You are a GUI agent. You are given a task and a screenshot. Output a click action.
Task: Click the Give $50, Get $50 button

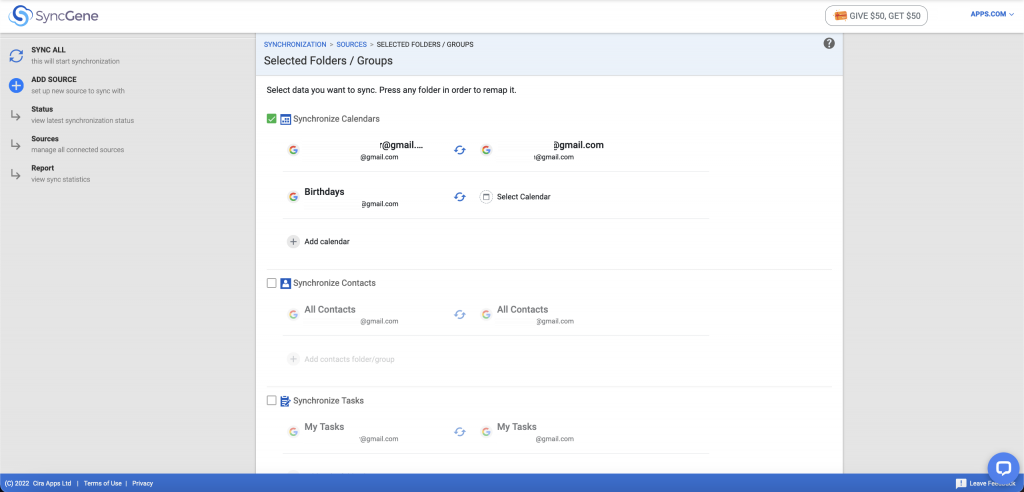[876, 16]
